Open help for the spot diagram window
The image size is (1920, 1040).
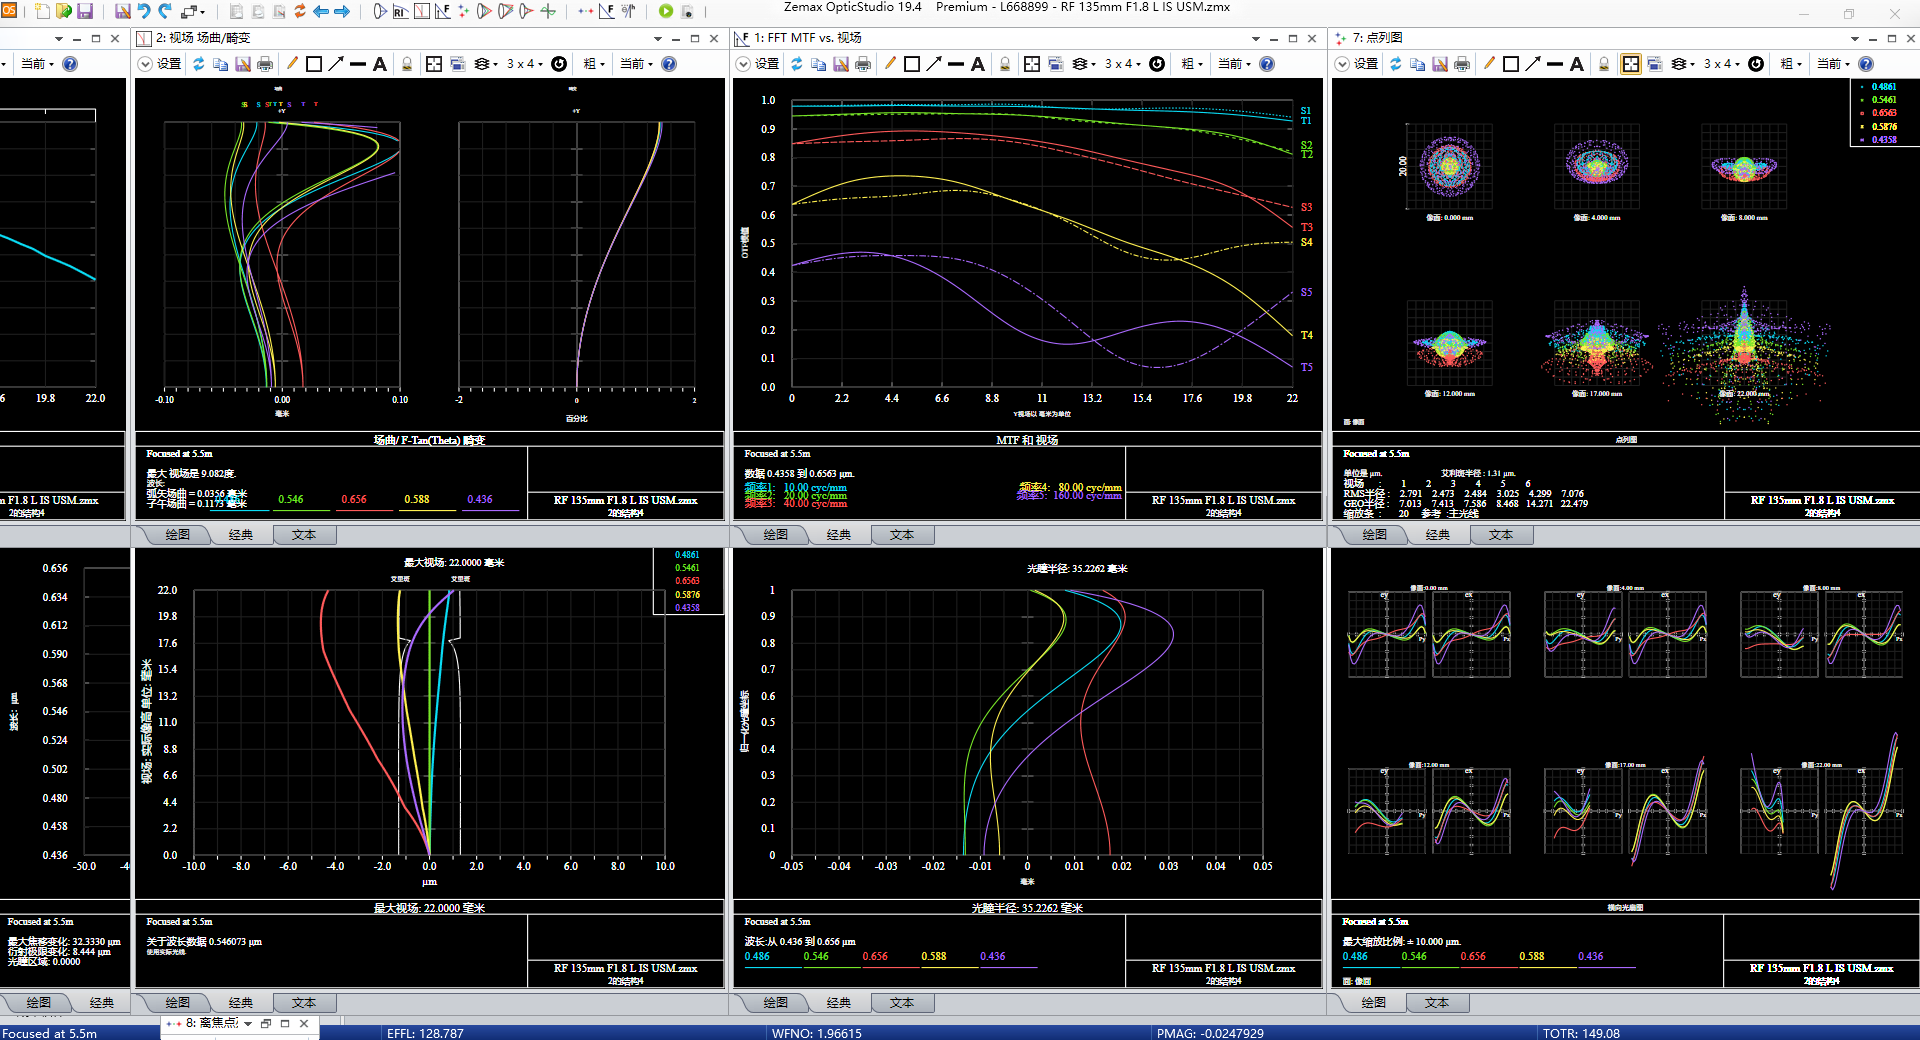click(x=1866, y=64)
